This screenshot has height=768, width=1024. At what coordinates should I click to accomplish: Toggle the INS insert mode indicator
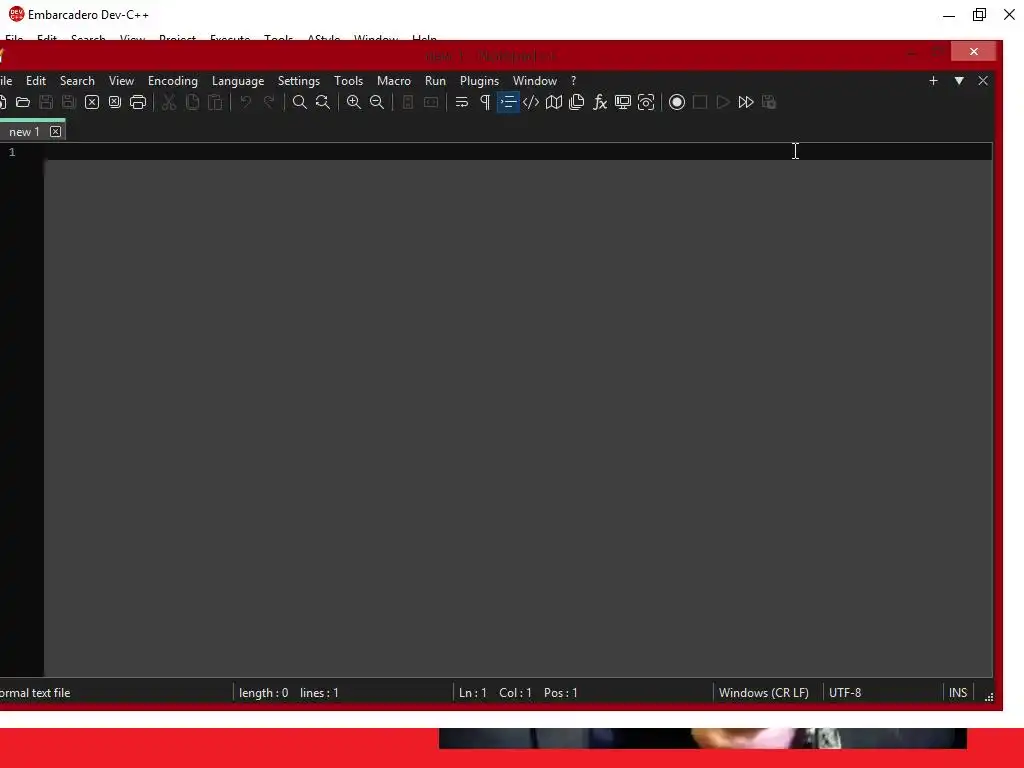coord(958,693)
